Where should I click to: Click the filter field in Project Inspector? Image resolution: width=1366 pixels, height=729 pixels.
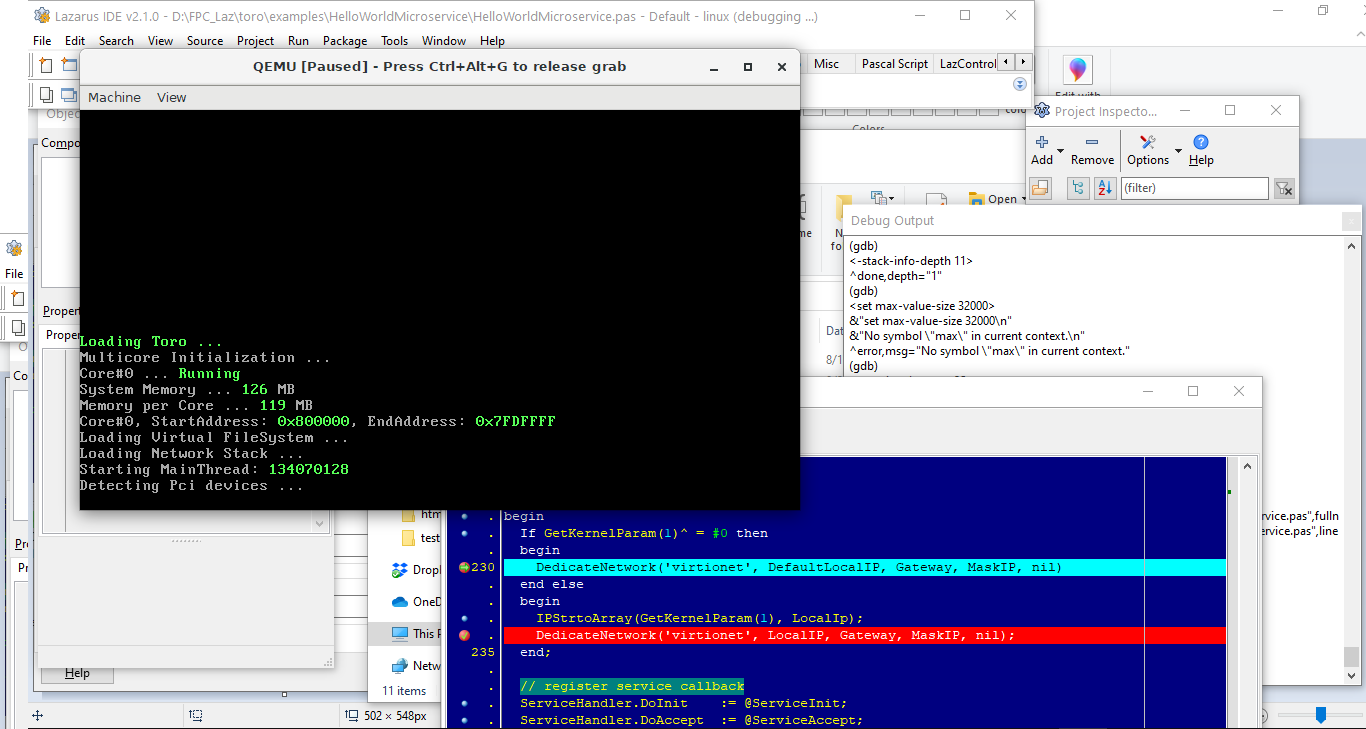tap(1194, 188)
